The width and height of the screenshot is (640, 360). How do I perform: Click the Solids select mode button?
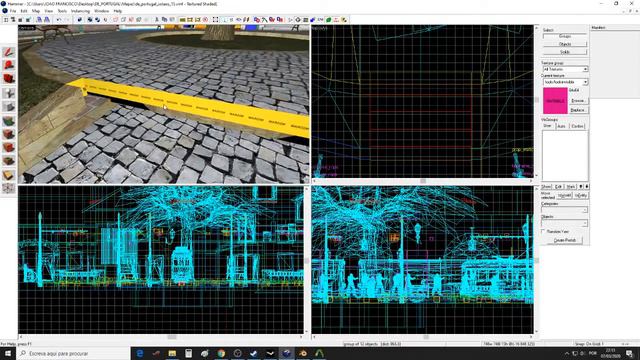[x=565, y=52]
